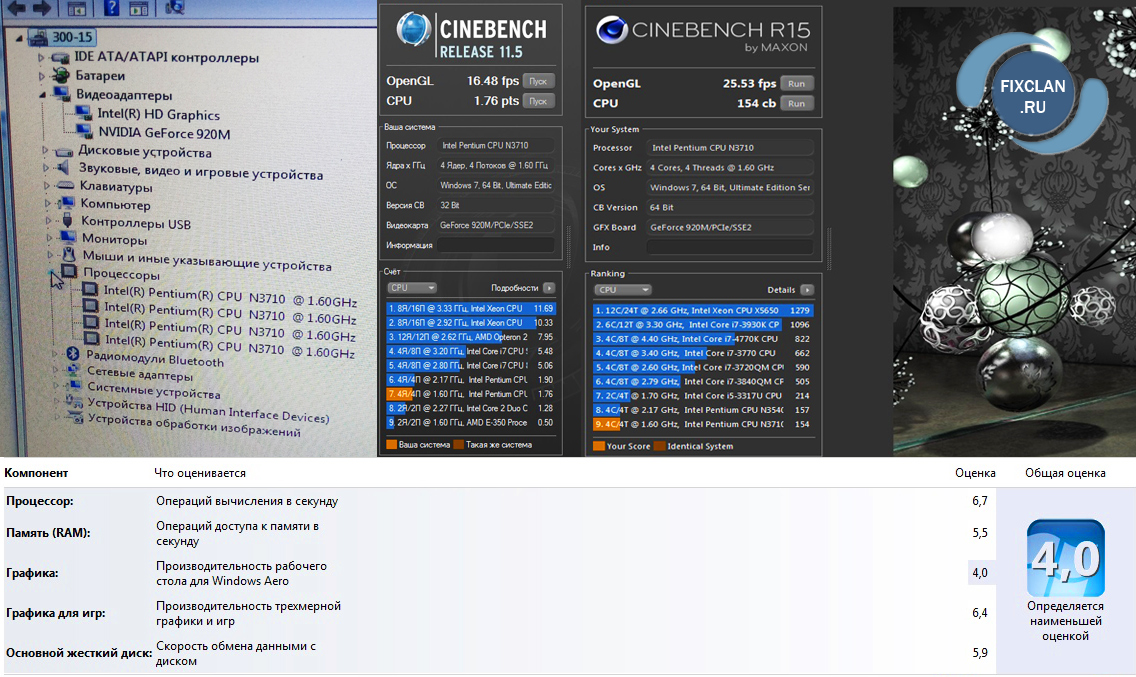This screenshot has width=1136, height=677.
Task: Expand the Клавиатуры node
Action: pos(46,186)
